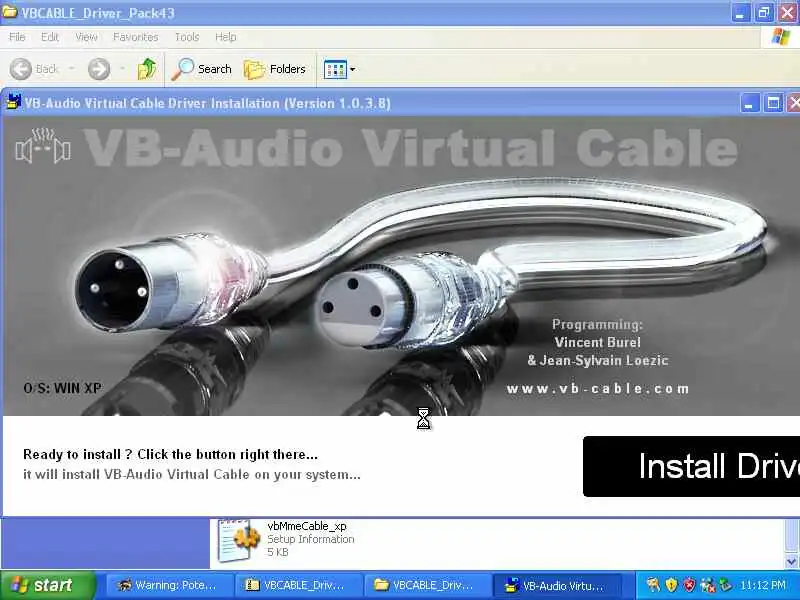Minimize the VB-Audio installer window
Screen dimensions: 800x600
coord(749,103)
